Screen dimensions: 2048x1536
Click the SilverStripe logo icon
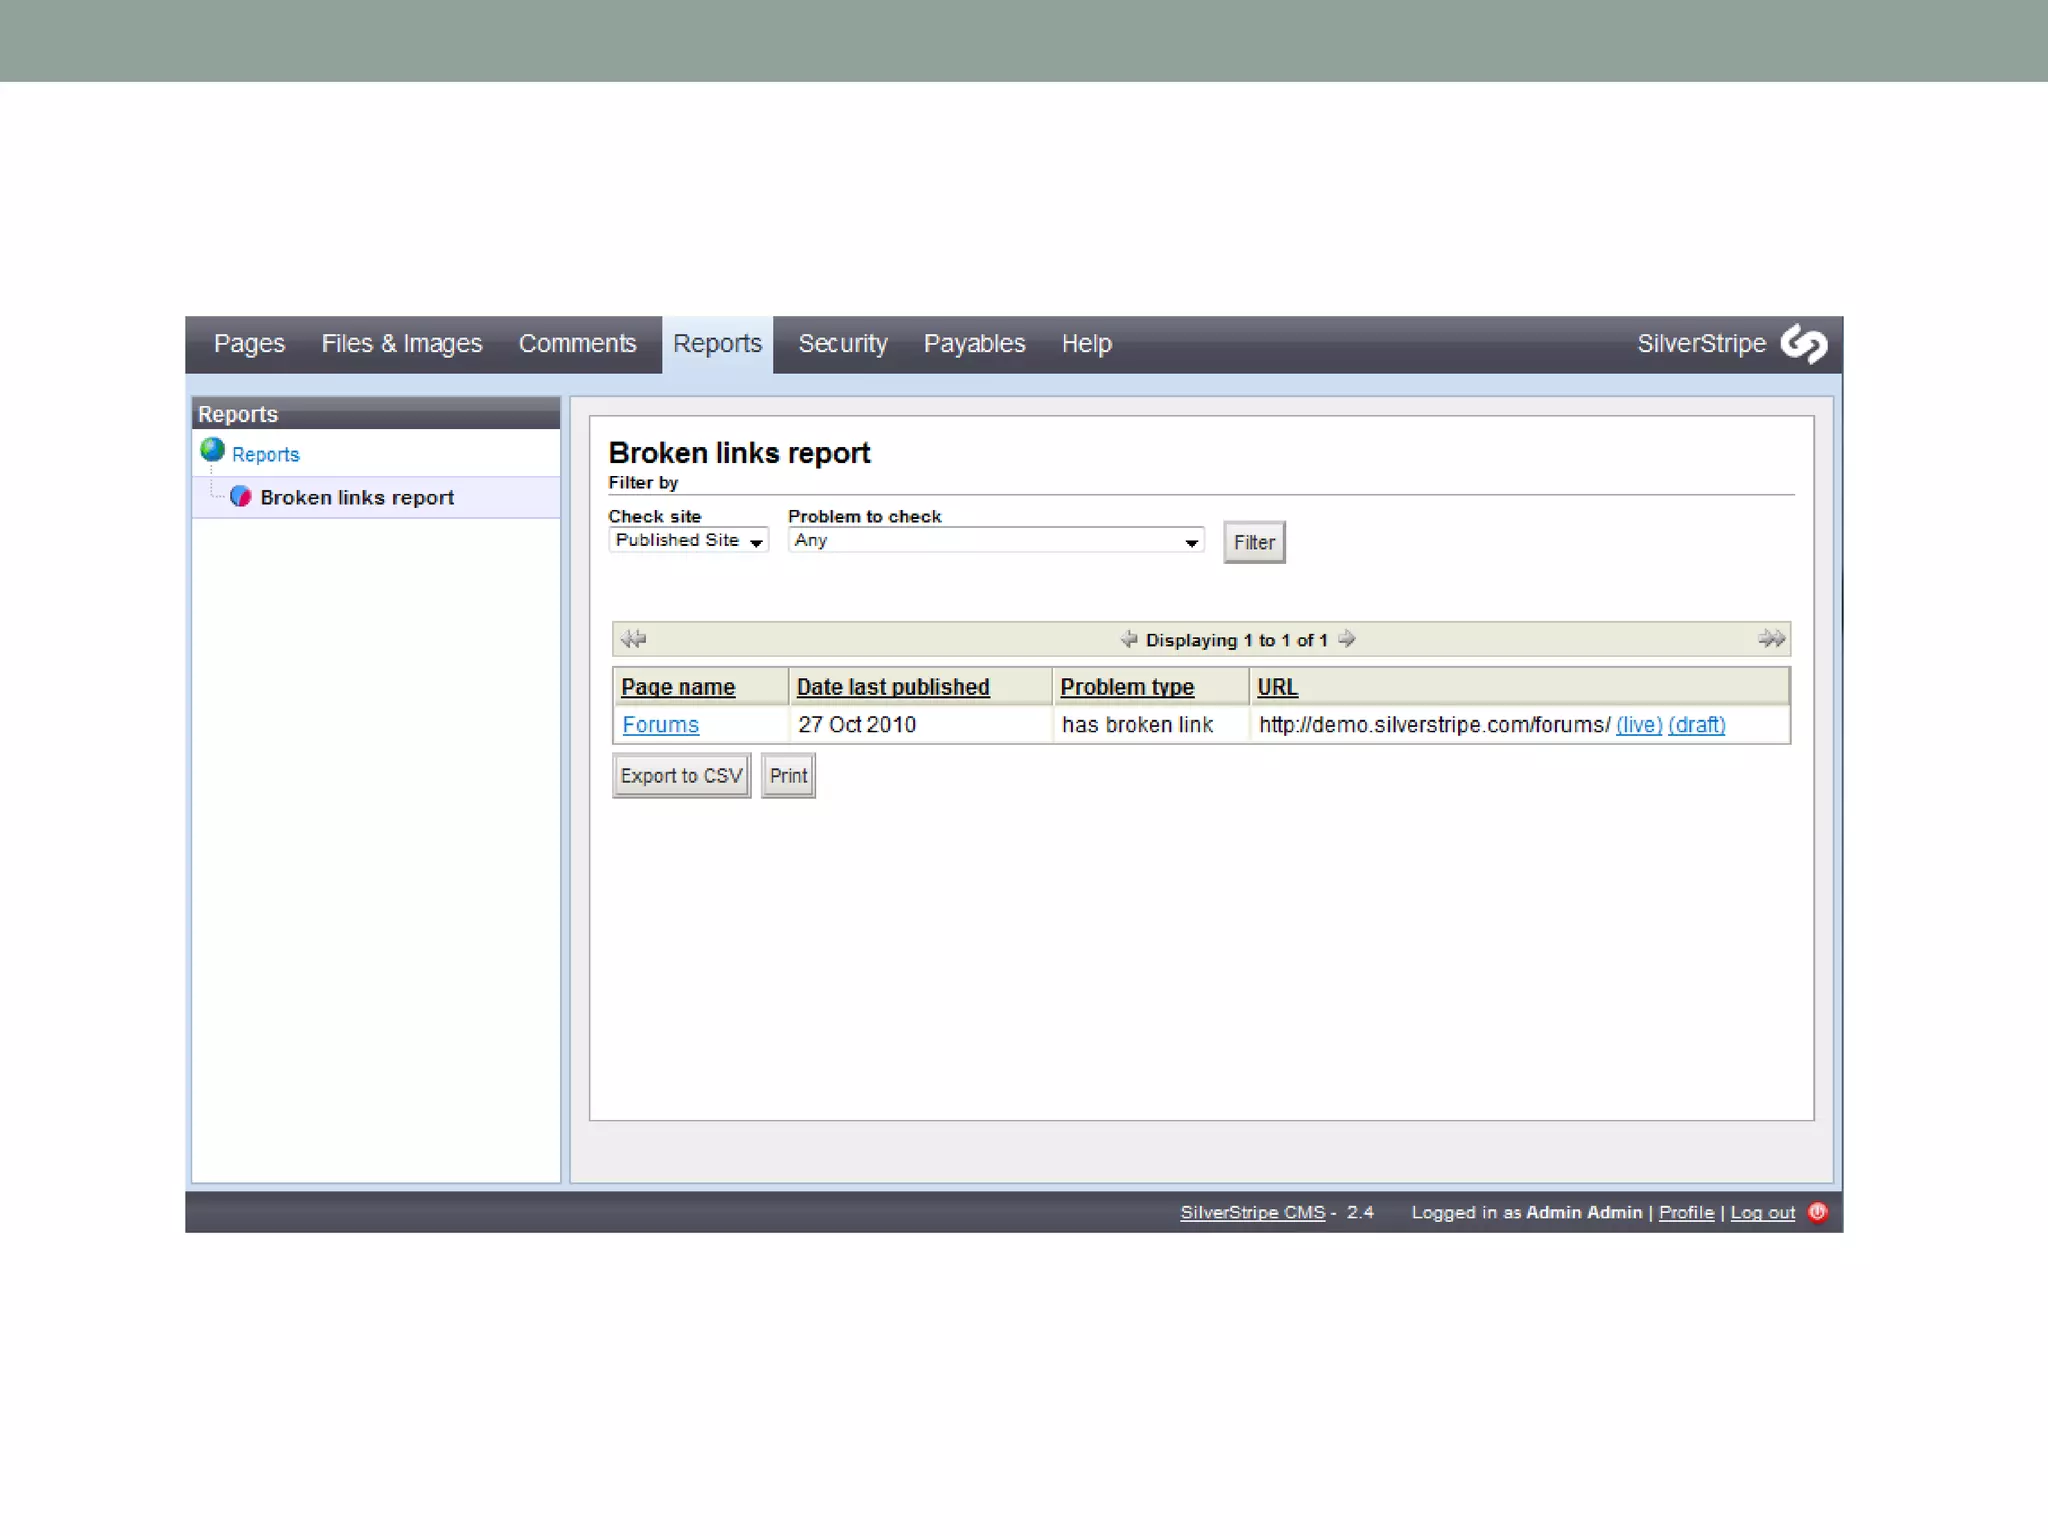click(x=1804, y=344)
